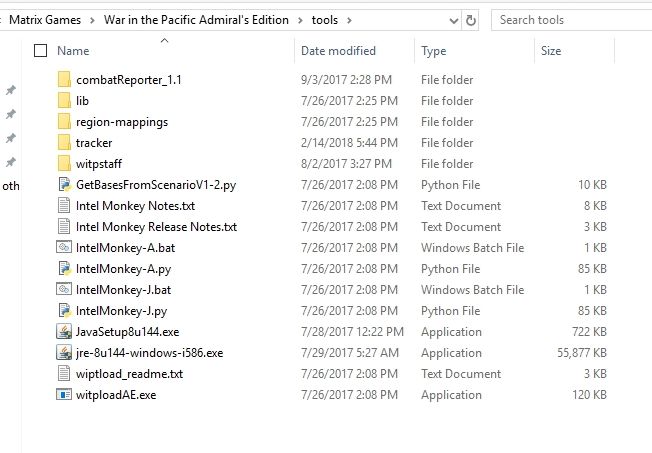Click the 9/3/2017 2:28 PM date cell
This screenshot has height=453, width=652.
(346, 80)
